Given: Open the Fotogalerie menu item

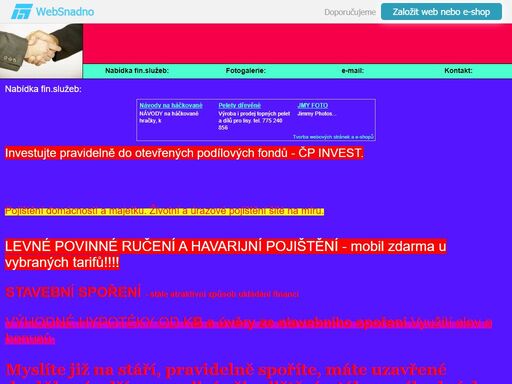Looking at the screenshot, I should coord(246,71).
